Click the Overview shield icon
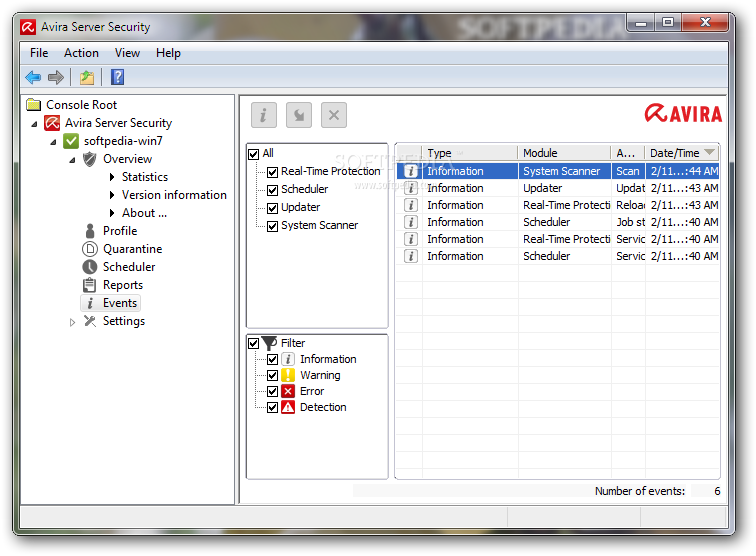Screen dimensions: 756x556 [x=90, y=159]
